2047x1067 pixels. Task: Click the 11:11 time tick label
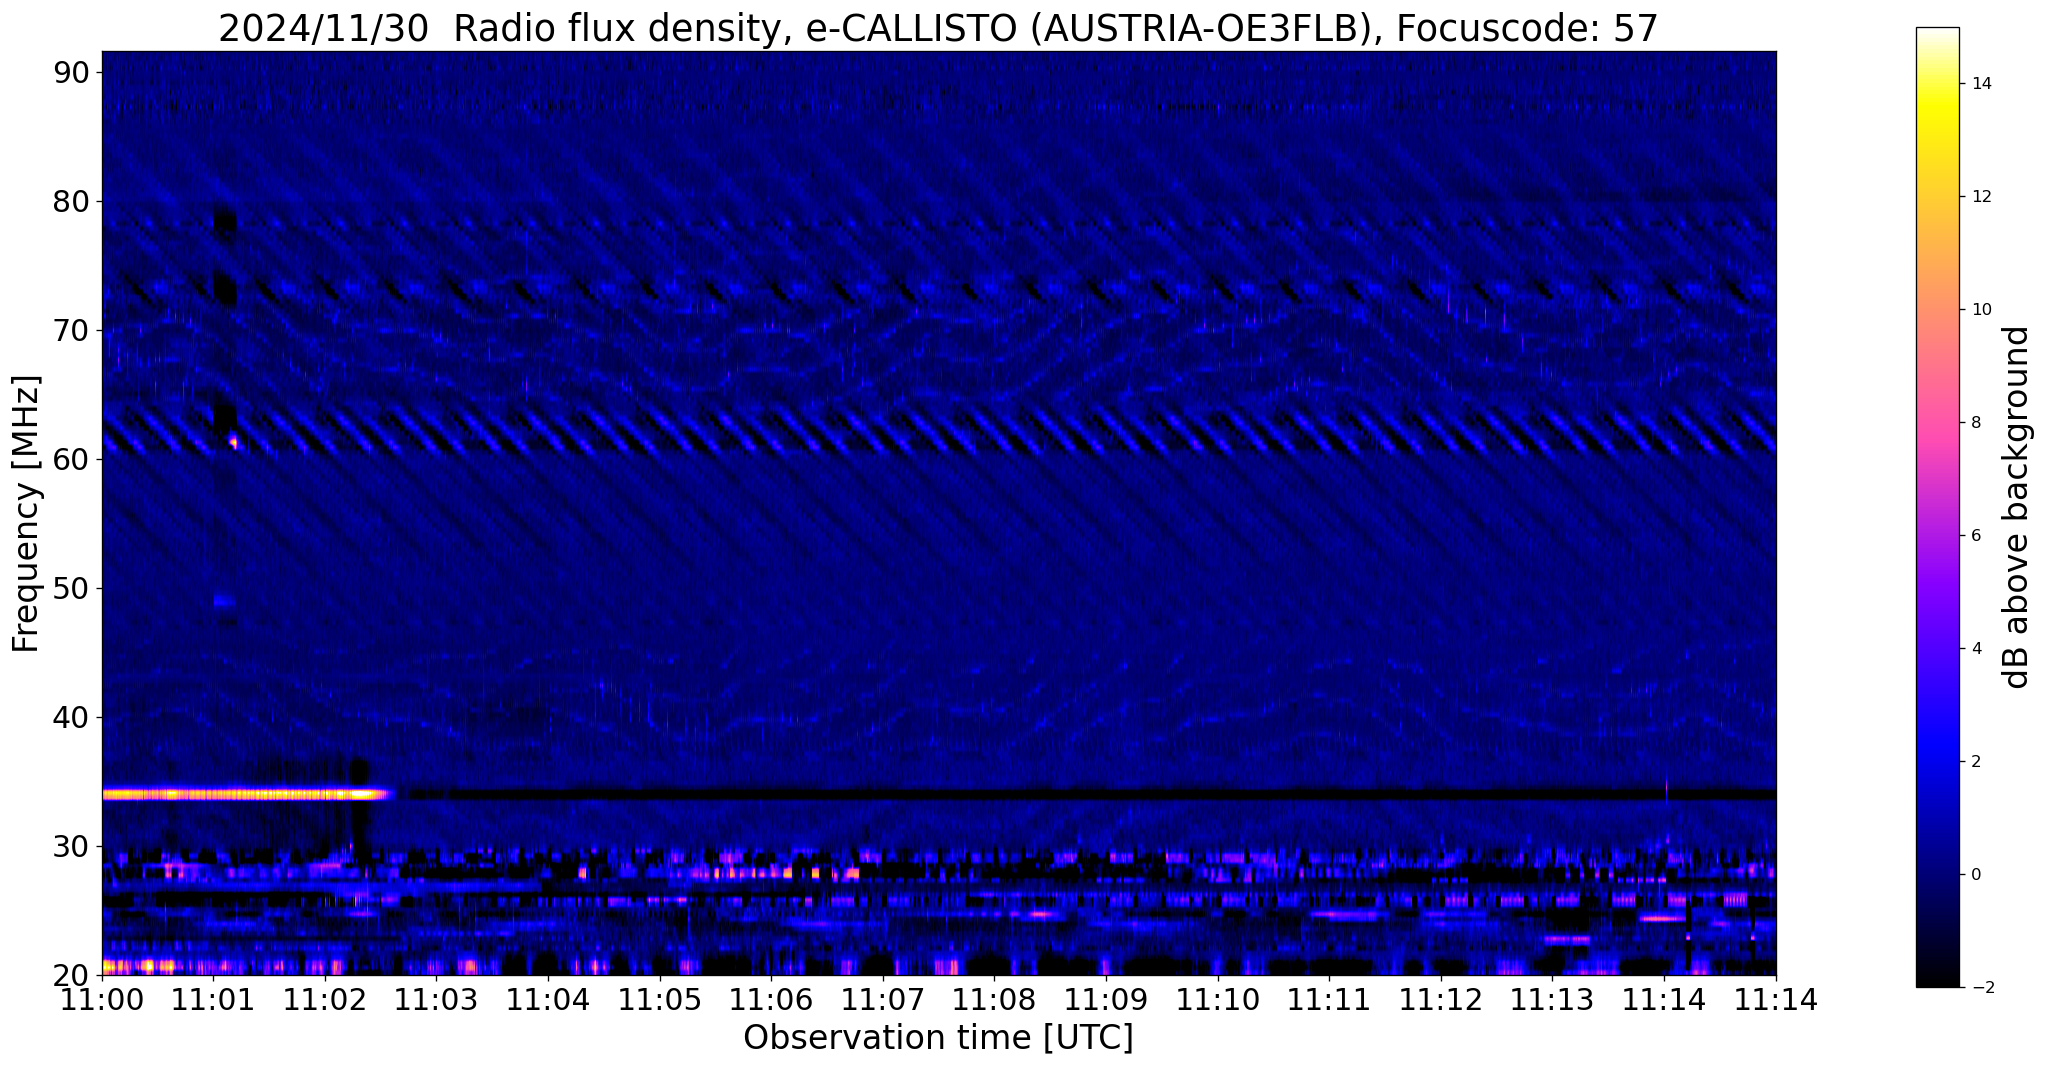coord(1330,999)
